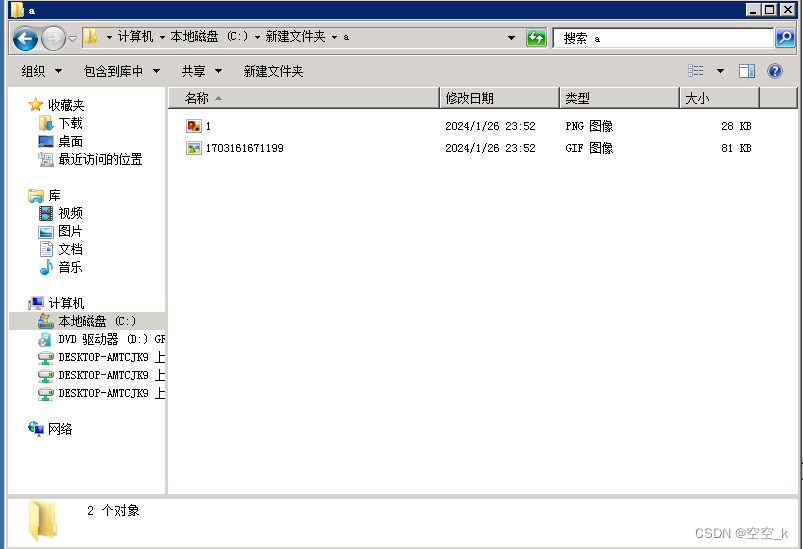Click the 库 libraries icon

click(x=36, y=196)
